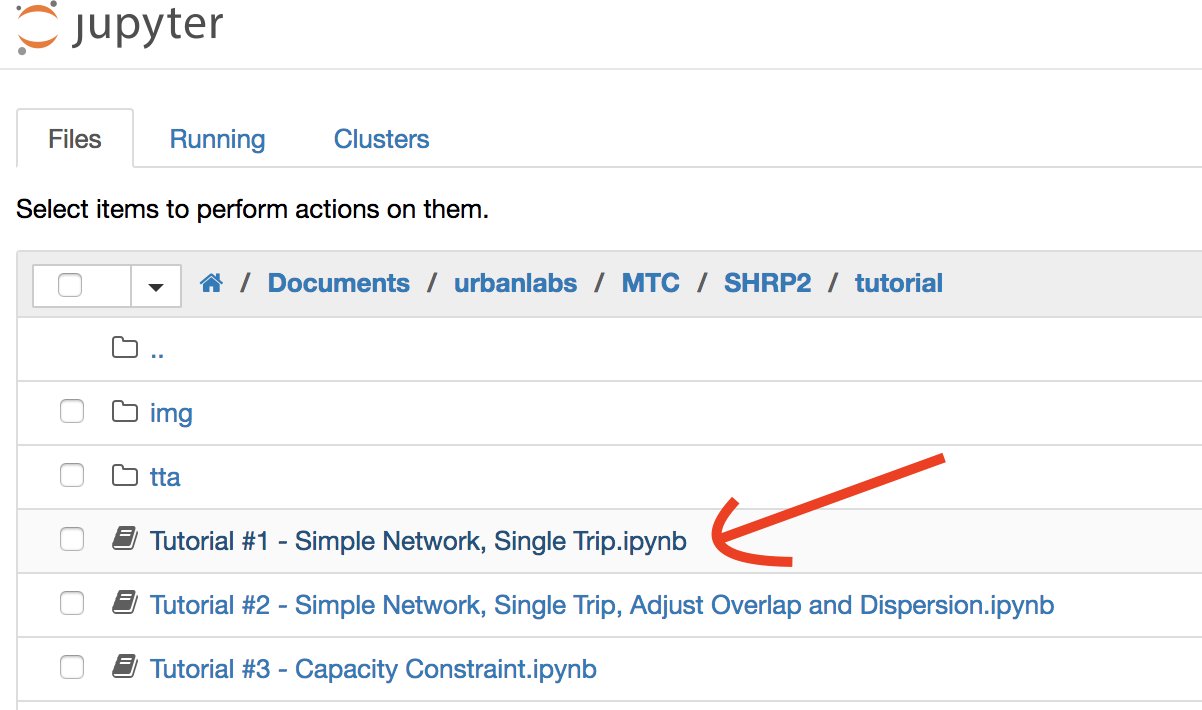1202x710 pixels.
Task: Click the parent directory folder icon
Action: (x=124, y=348)
